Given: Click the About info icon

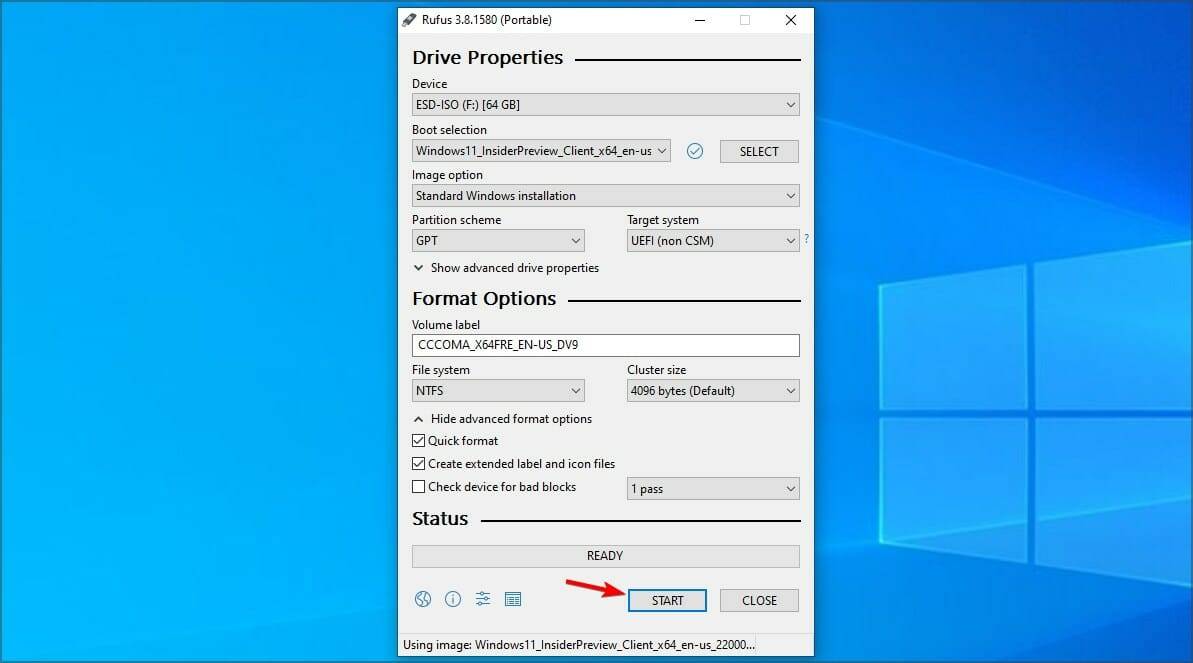Looking at the screenshot, I should click(x=452, y=598).
